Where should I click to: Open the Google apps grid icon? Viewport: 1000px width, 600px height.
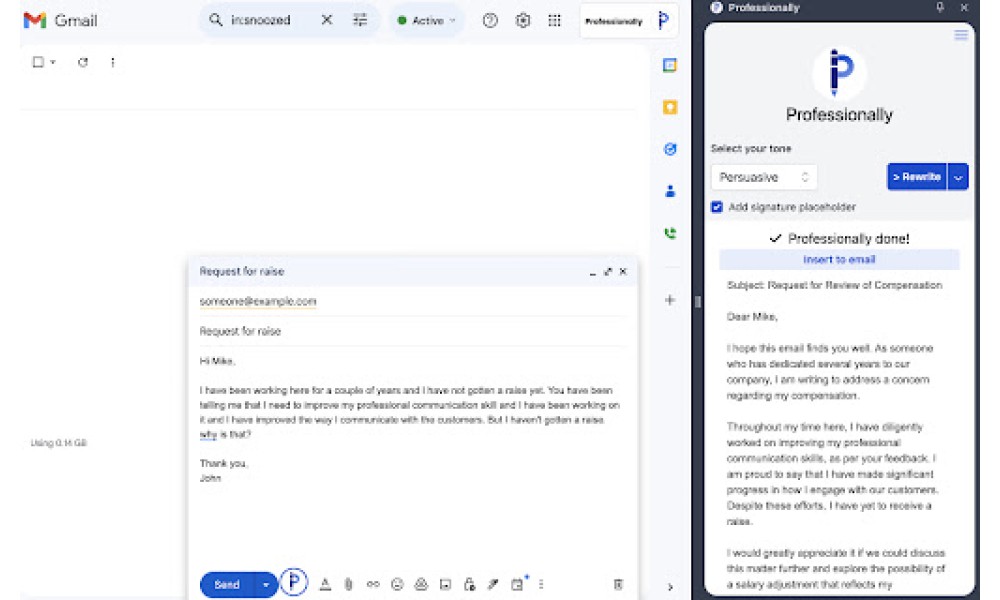click(554, 20)
